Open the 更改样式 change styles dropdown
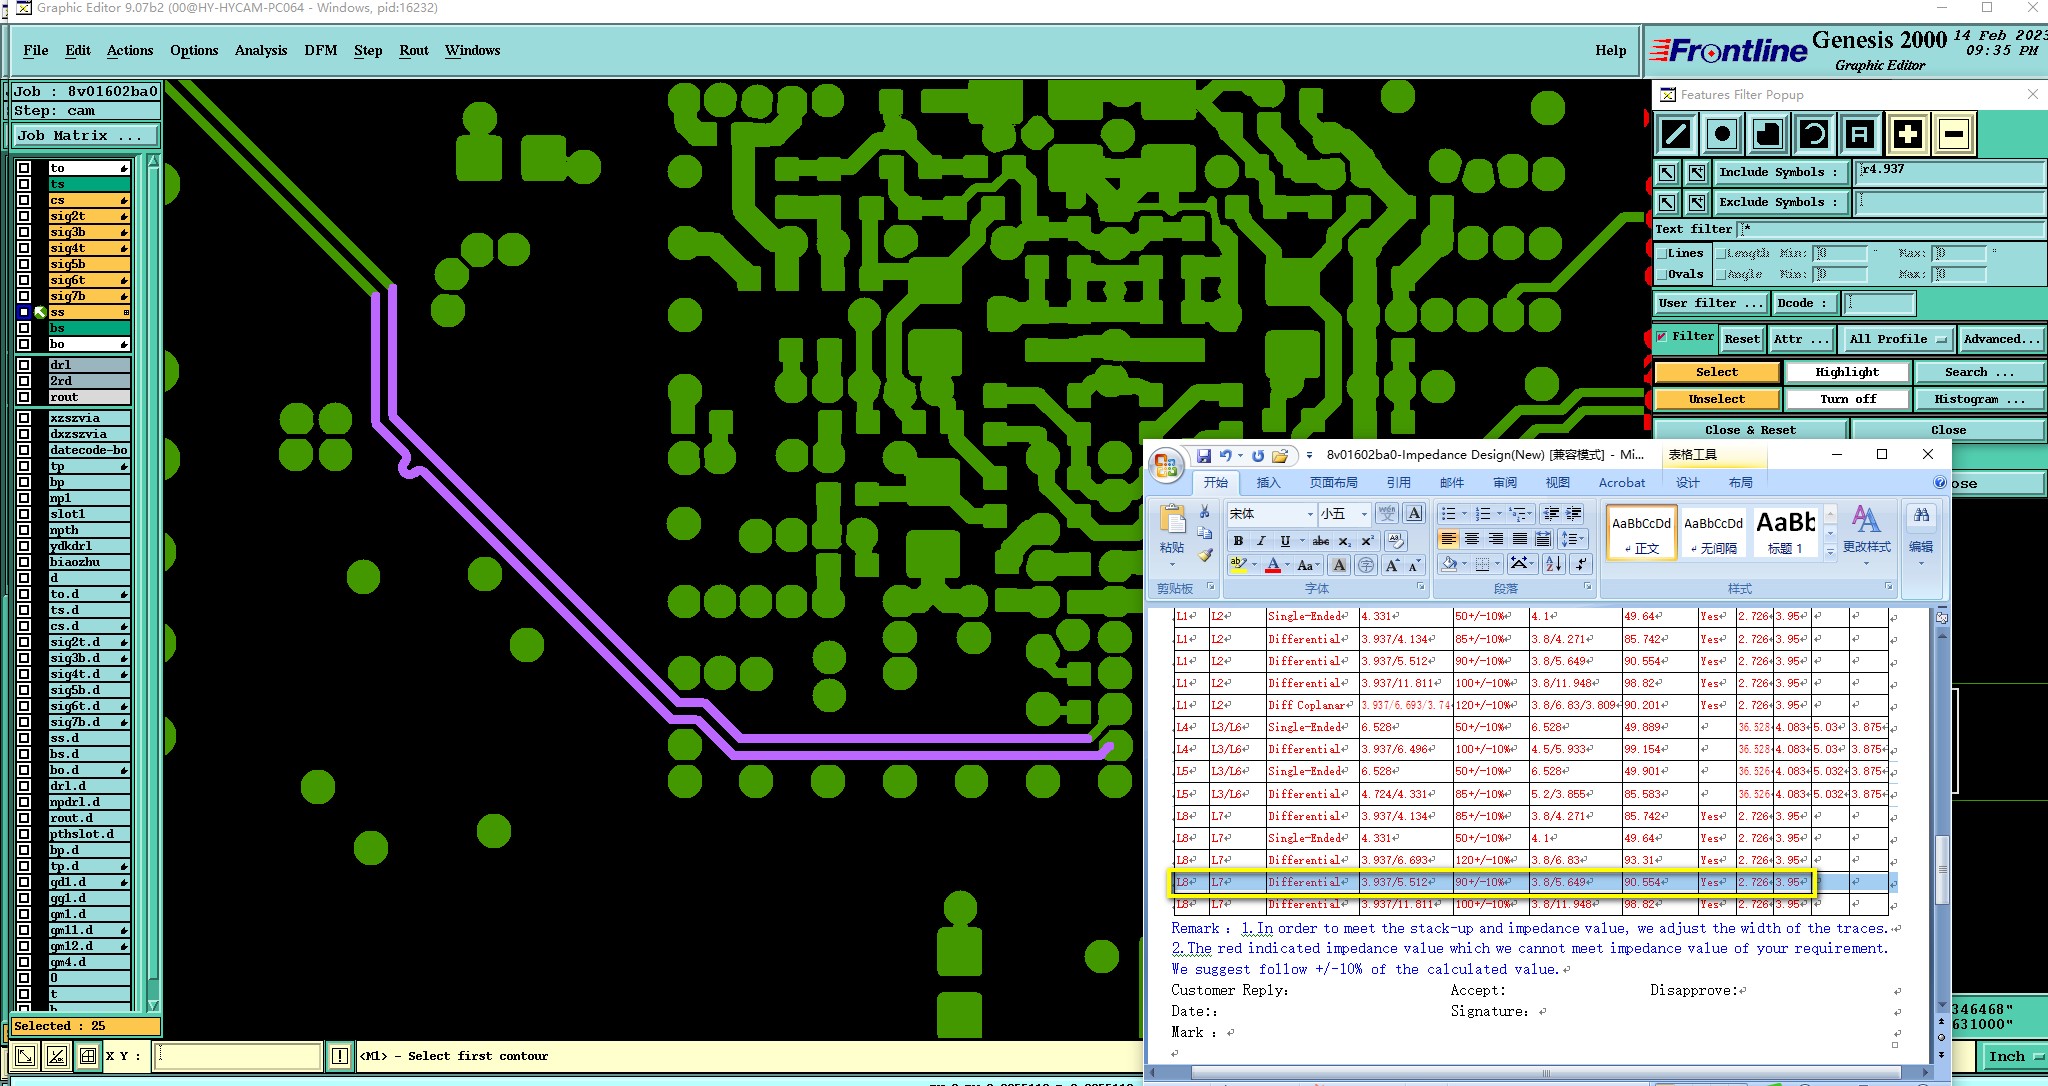 coord(1866,534)
